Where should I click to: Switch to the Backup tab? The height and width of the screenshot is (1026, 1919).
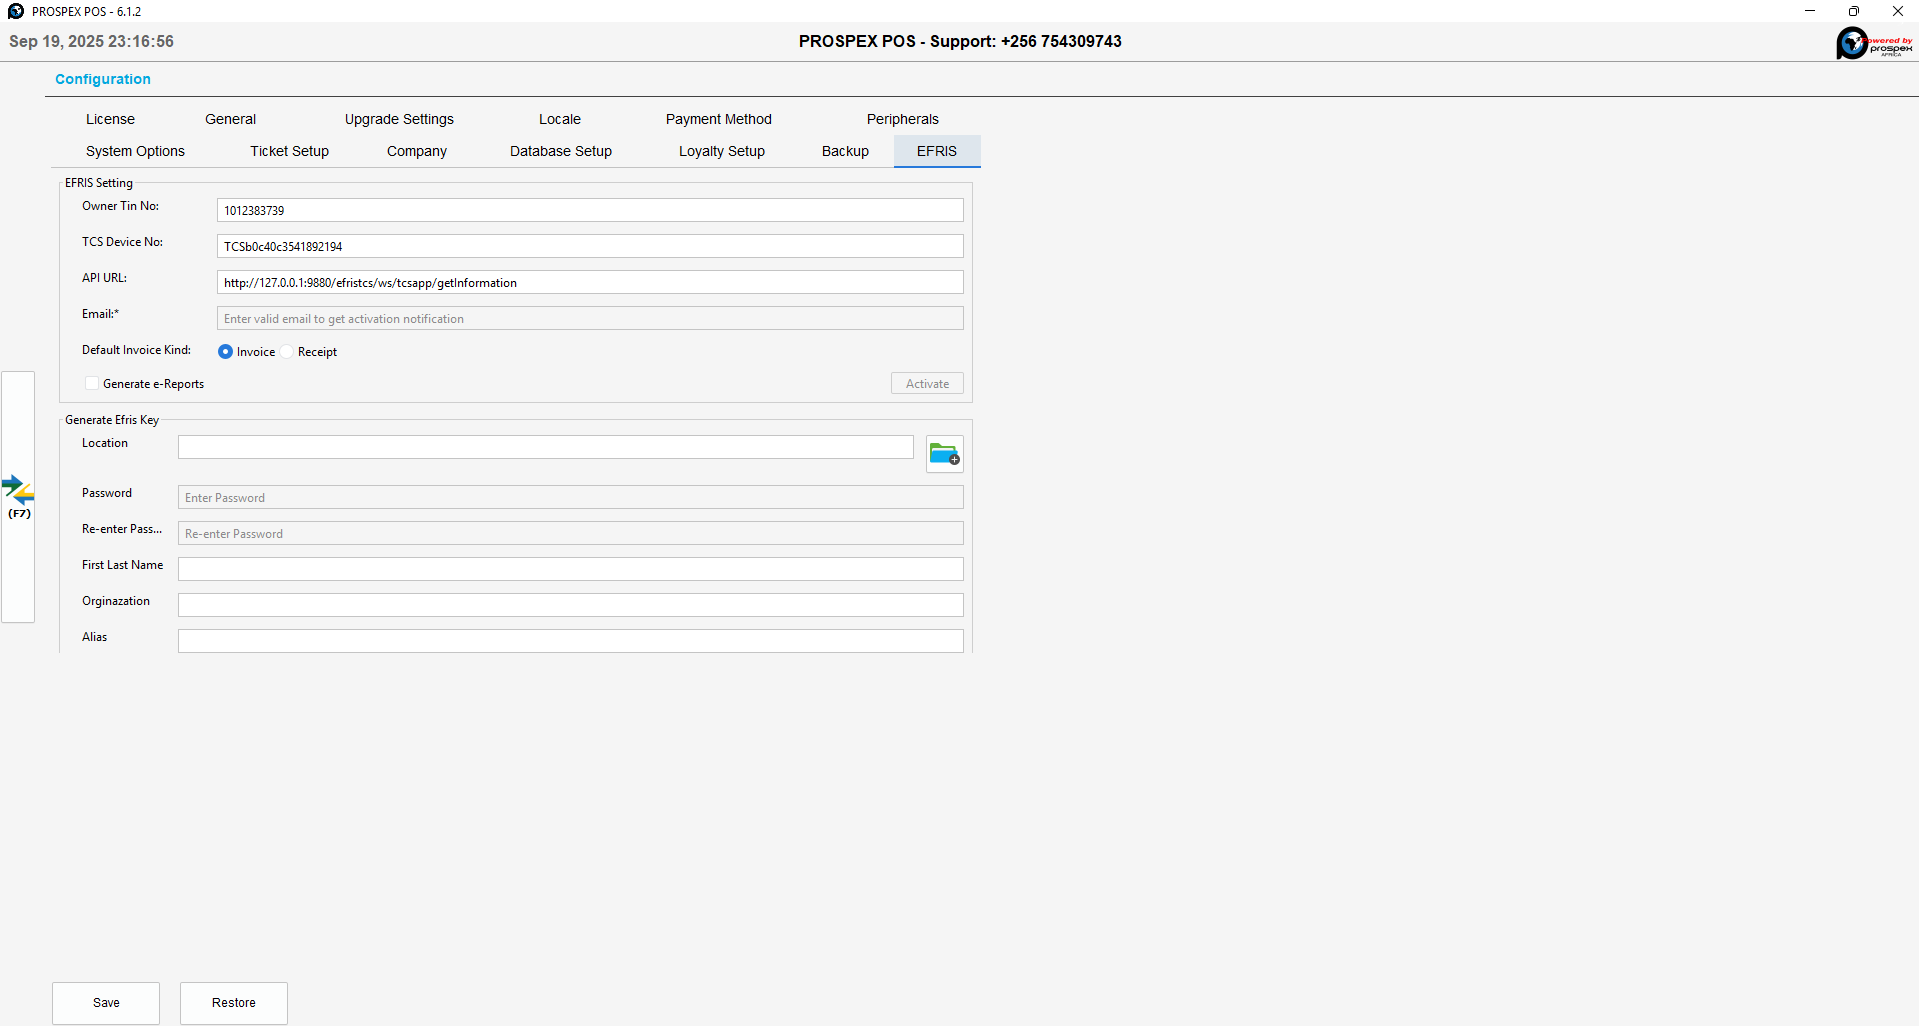[x=845, y=151]
